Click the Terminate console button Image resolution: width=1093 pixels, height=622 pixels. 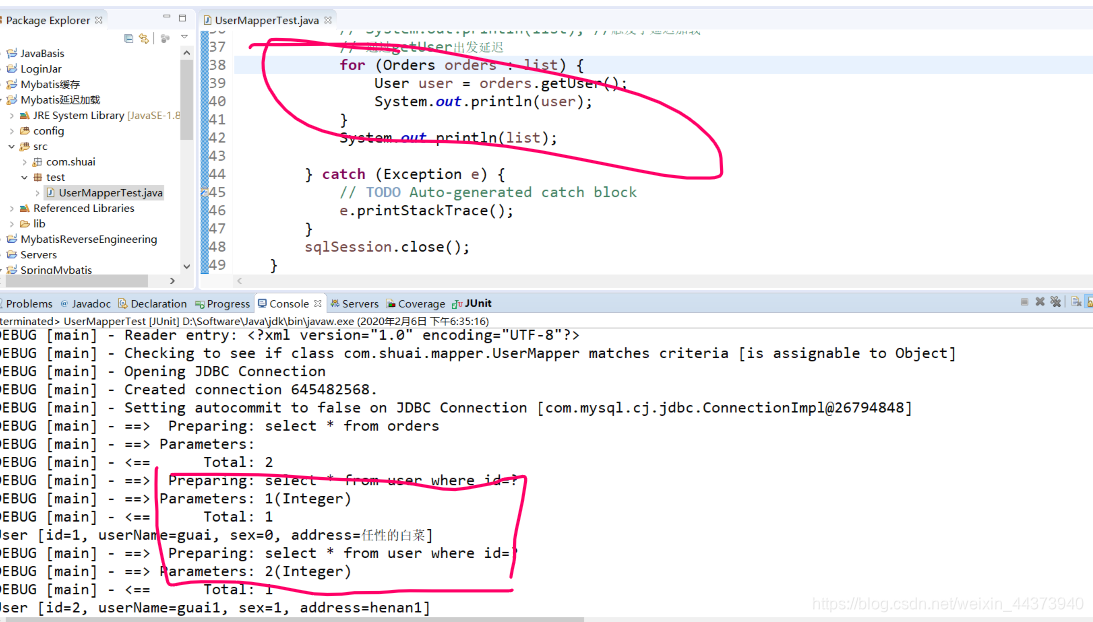point(1024,302)
